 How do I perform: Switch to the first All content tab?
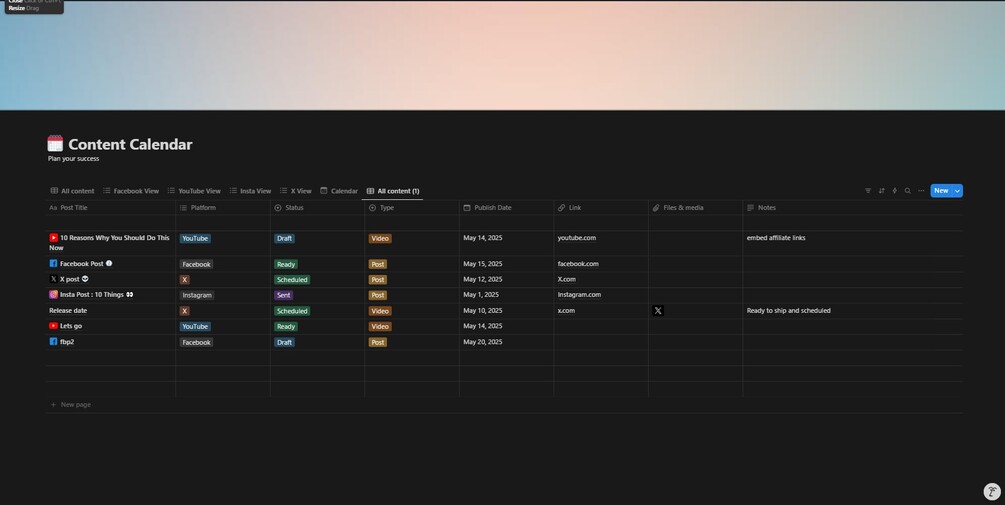[x=72, y=191]
